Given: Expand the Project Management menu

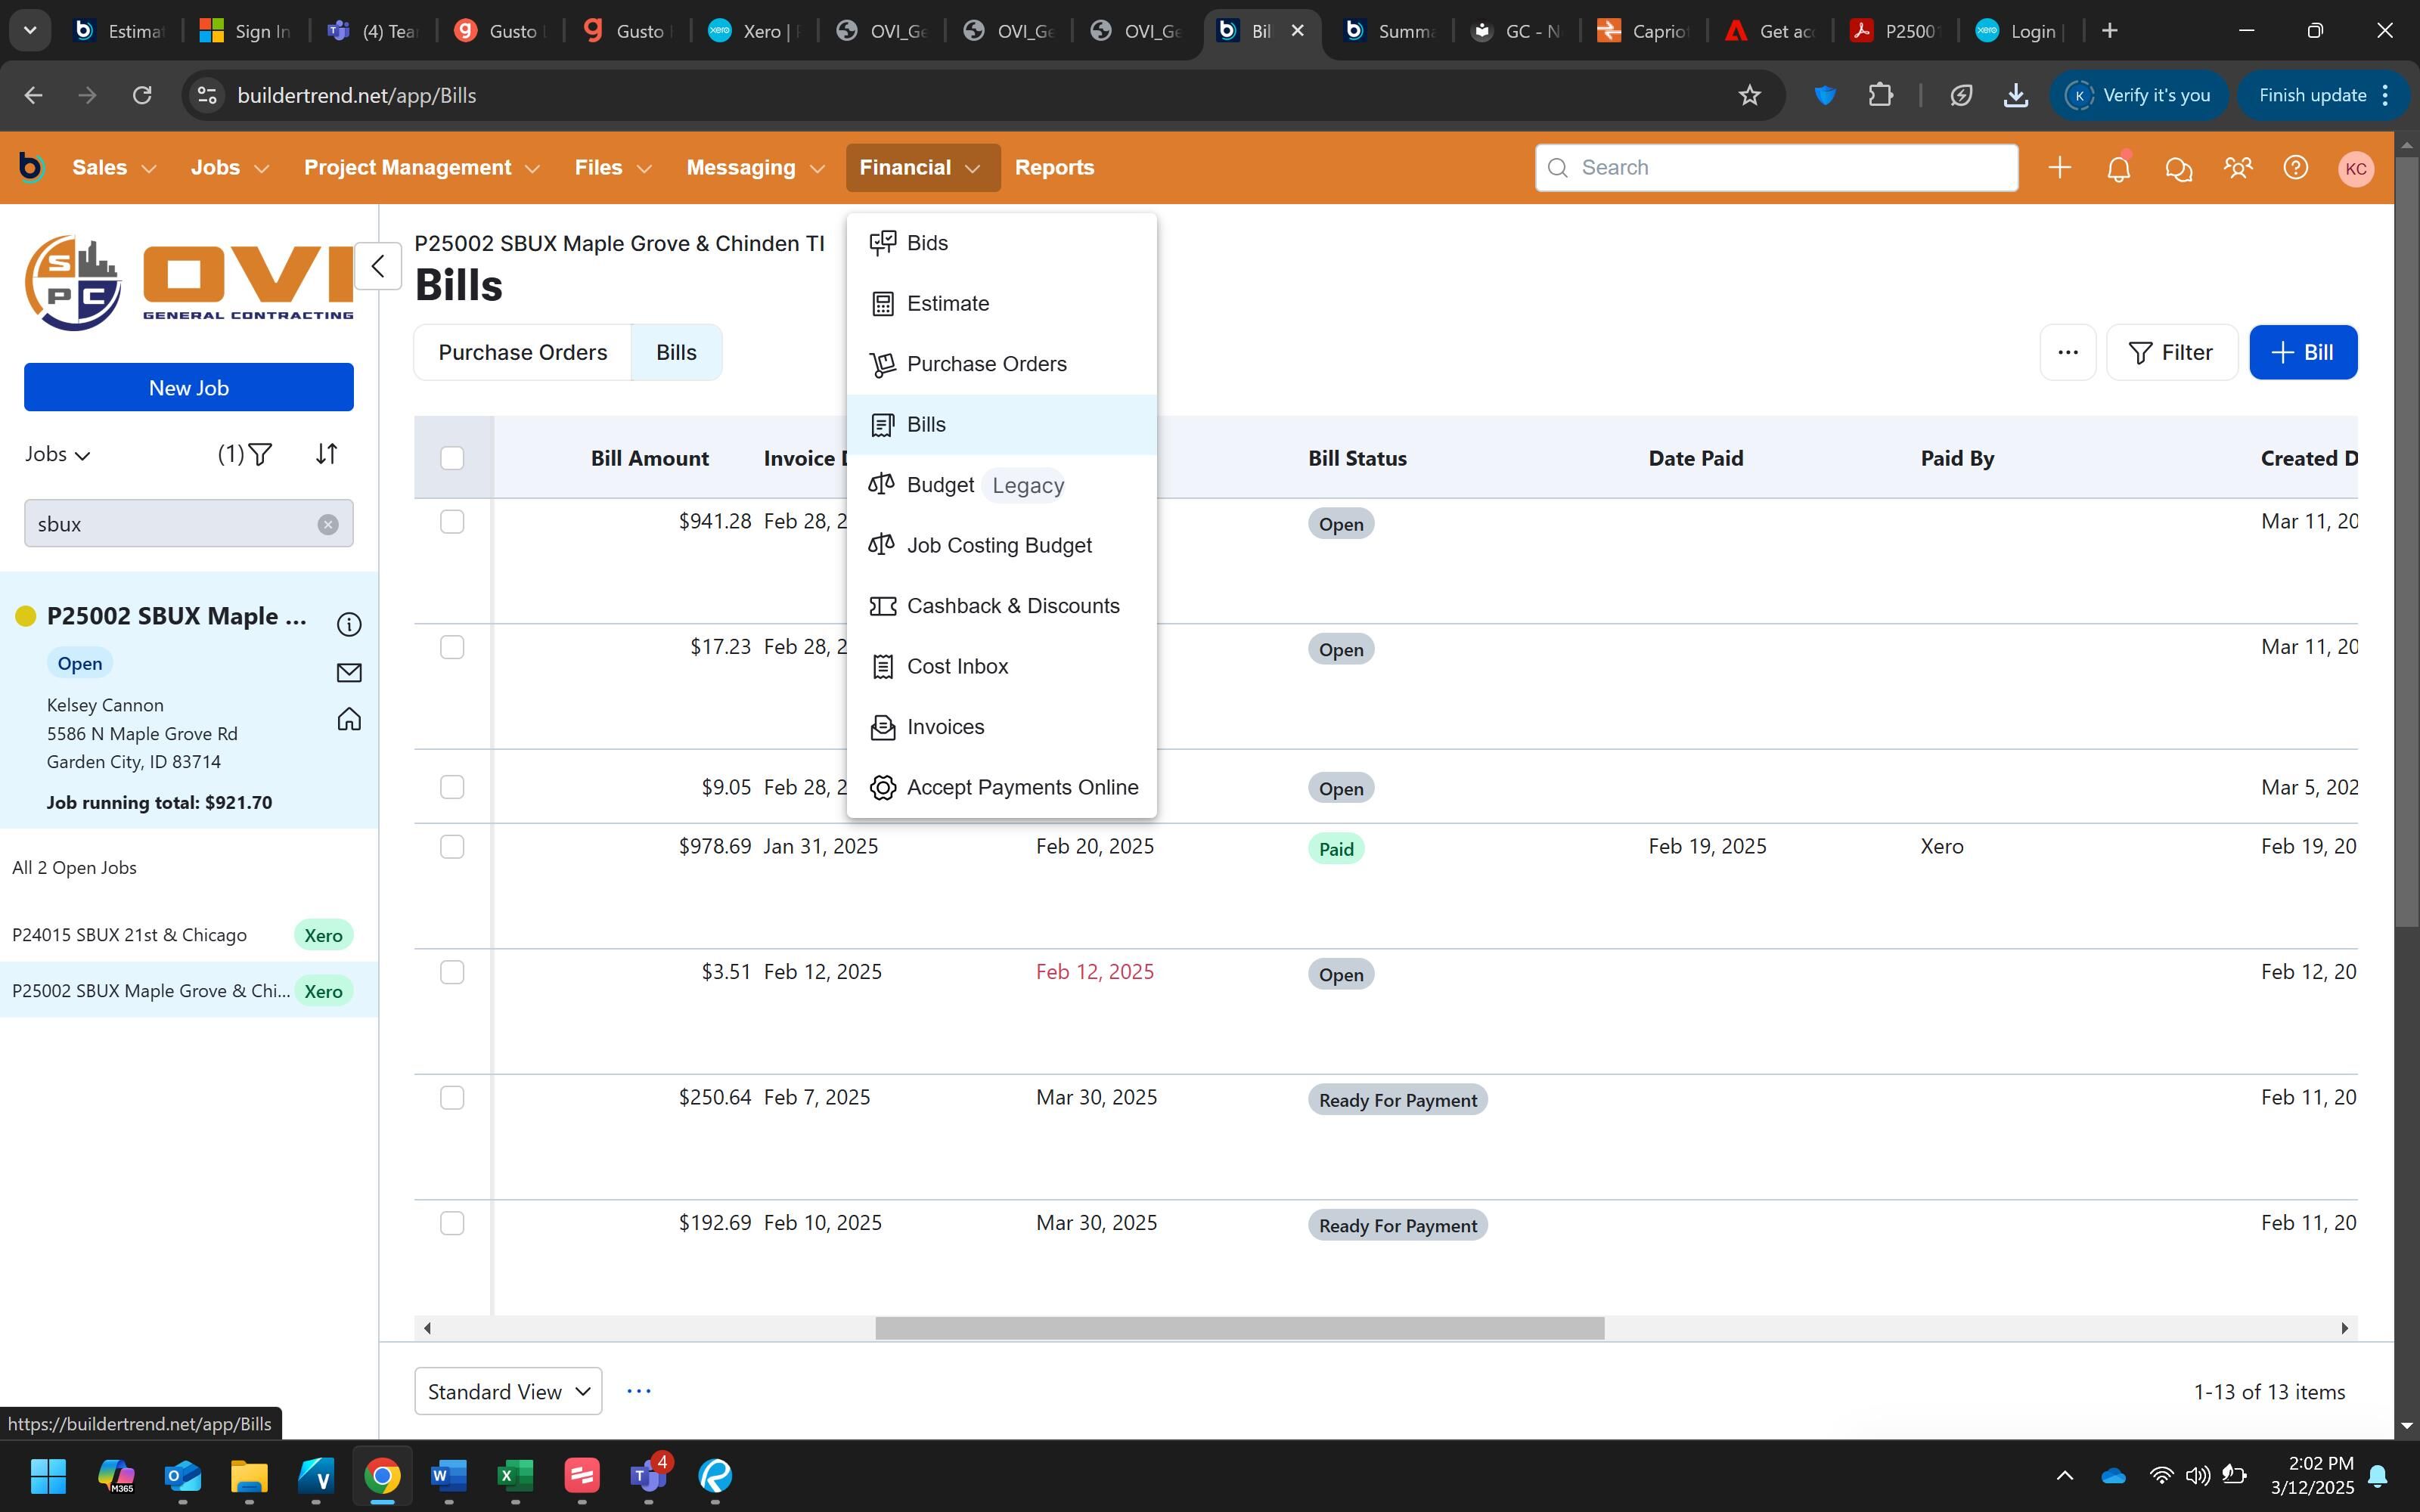Looking at the screenshot, I should [421, 168].
